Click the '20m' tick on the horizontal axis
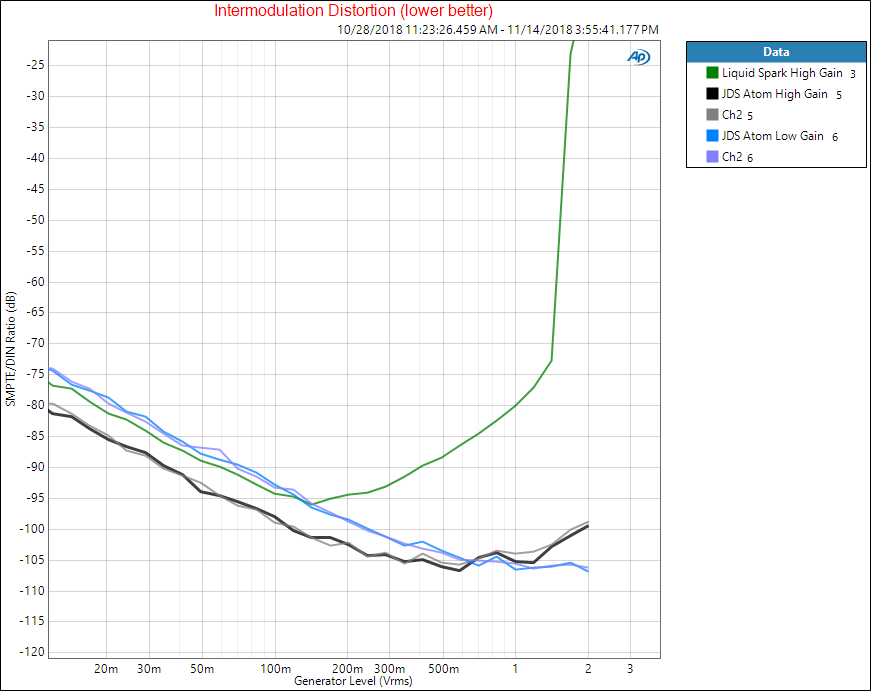Screen dimensions: 871x691 [x=106, y=669]
